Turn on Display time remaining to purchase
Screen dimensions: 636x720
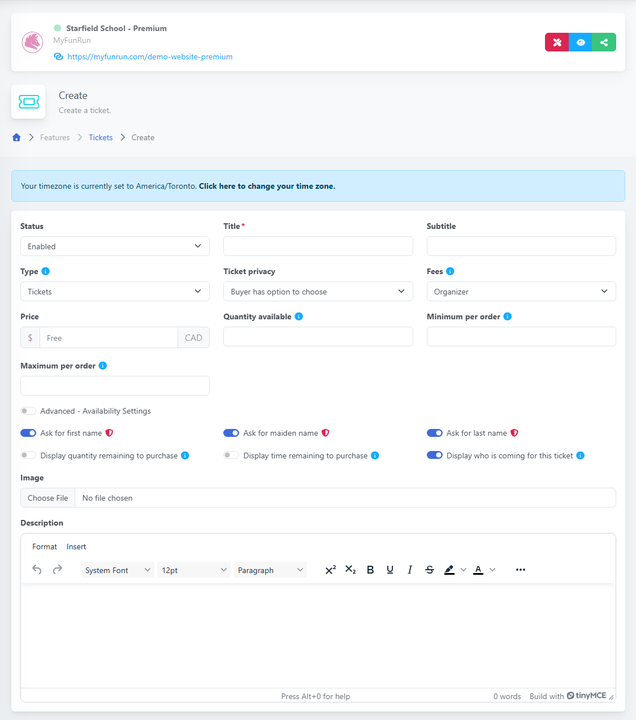point(231,455)
